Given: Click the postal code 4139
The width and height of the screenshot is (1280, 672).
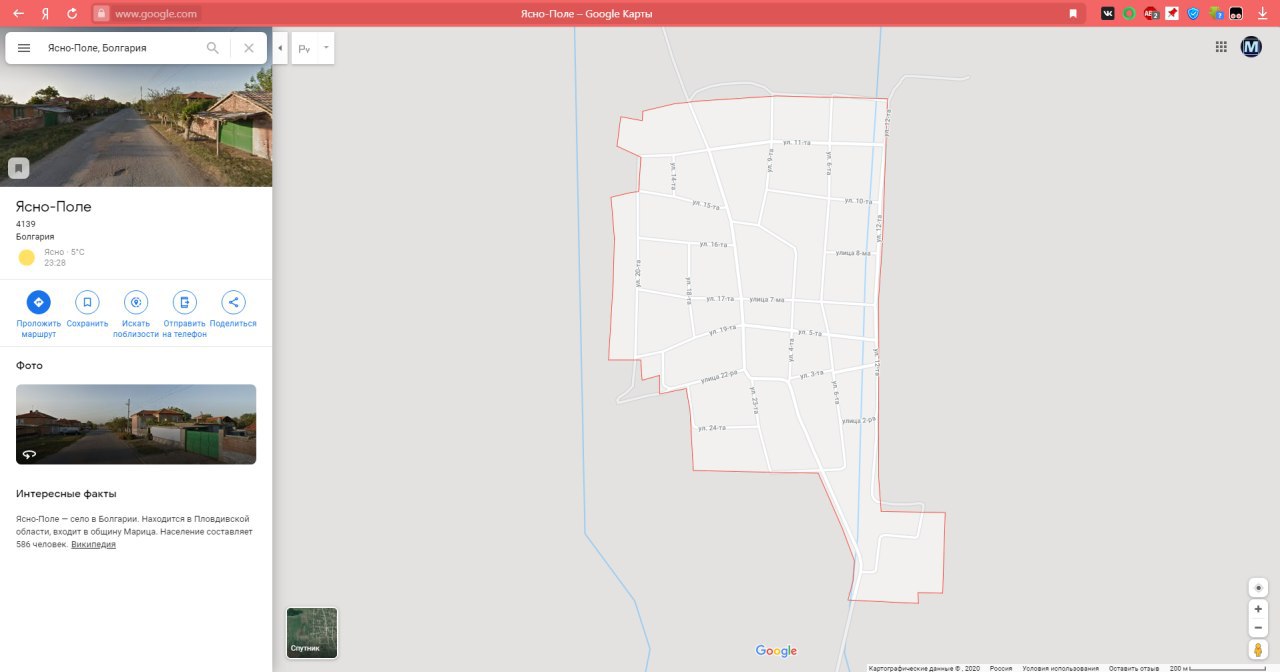Looking at the screenshot, I should [26, 224].
